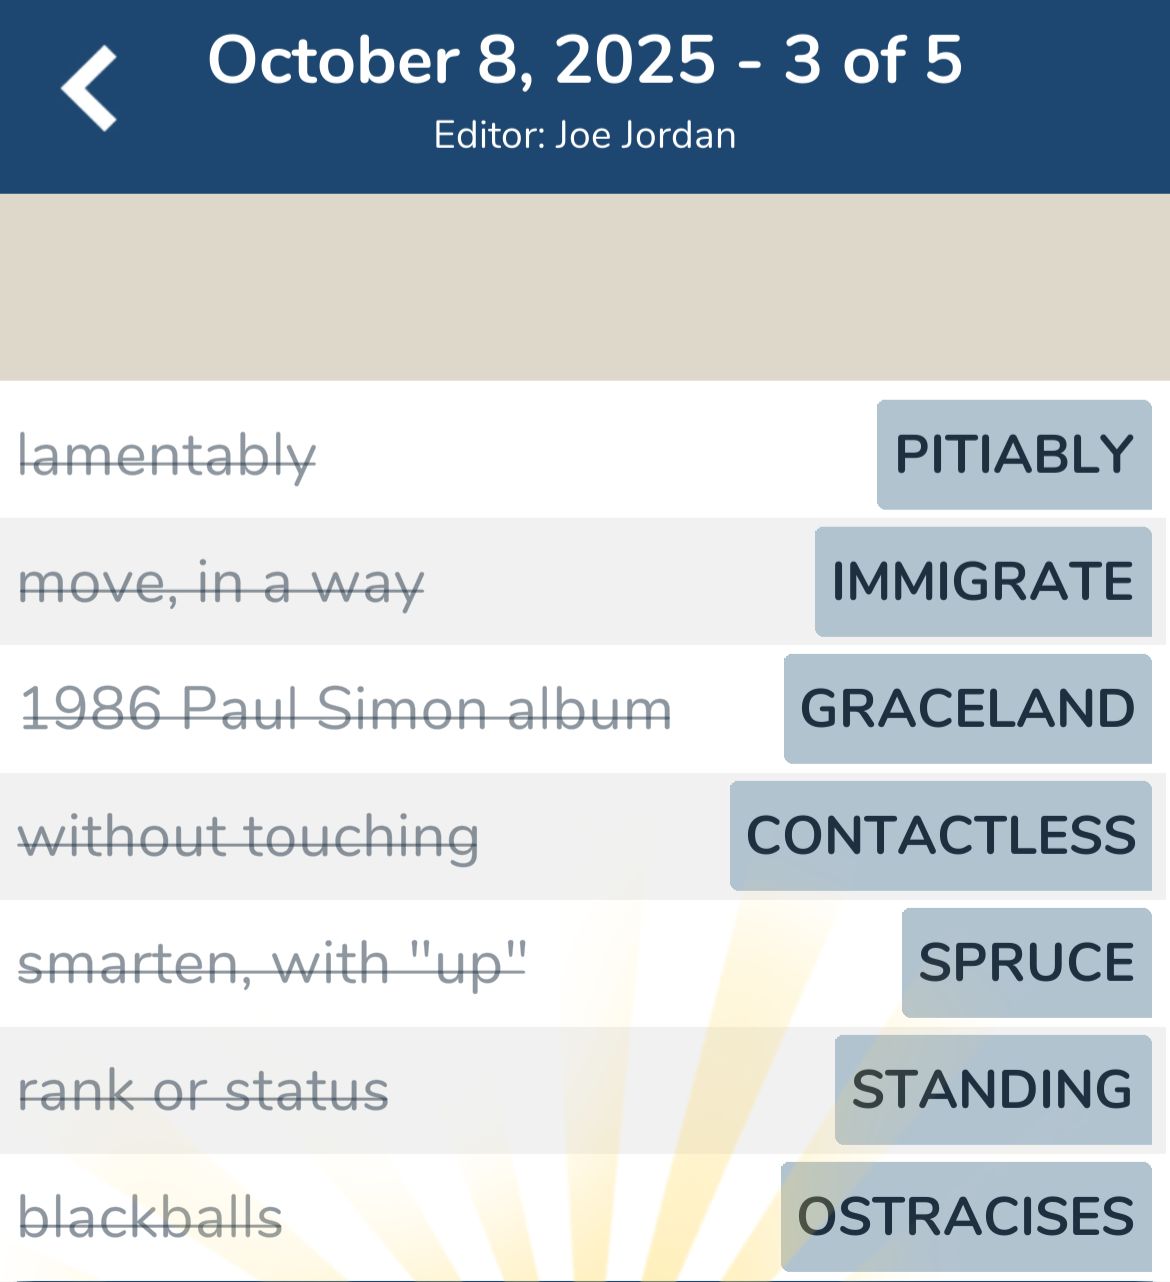
Task: Click the 'Editor: Joe Jordan' subtitle
Action: tap(585, 135)
